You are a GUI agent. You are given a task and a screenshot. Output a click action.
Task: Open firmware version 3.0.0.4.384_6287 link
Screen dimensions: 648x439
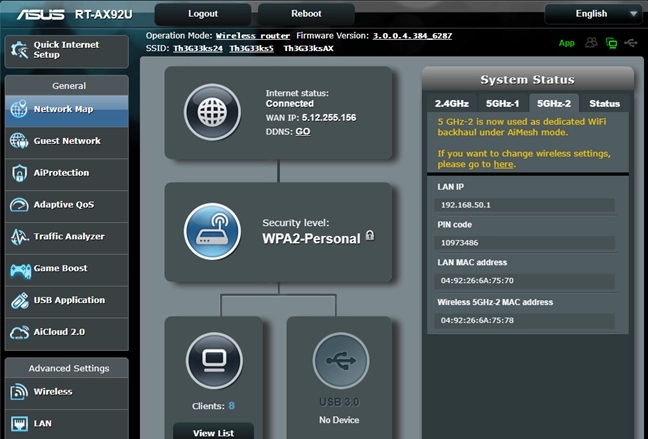pos(412,36)
